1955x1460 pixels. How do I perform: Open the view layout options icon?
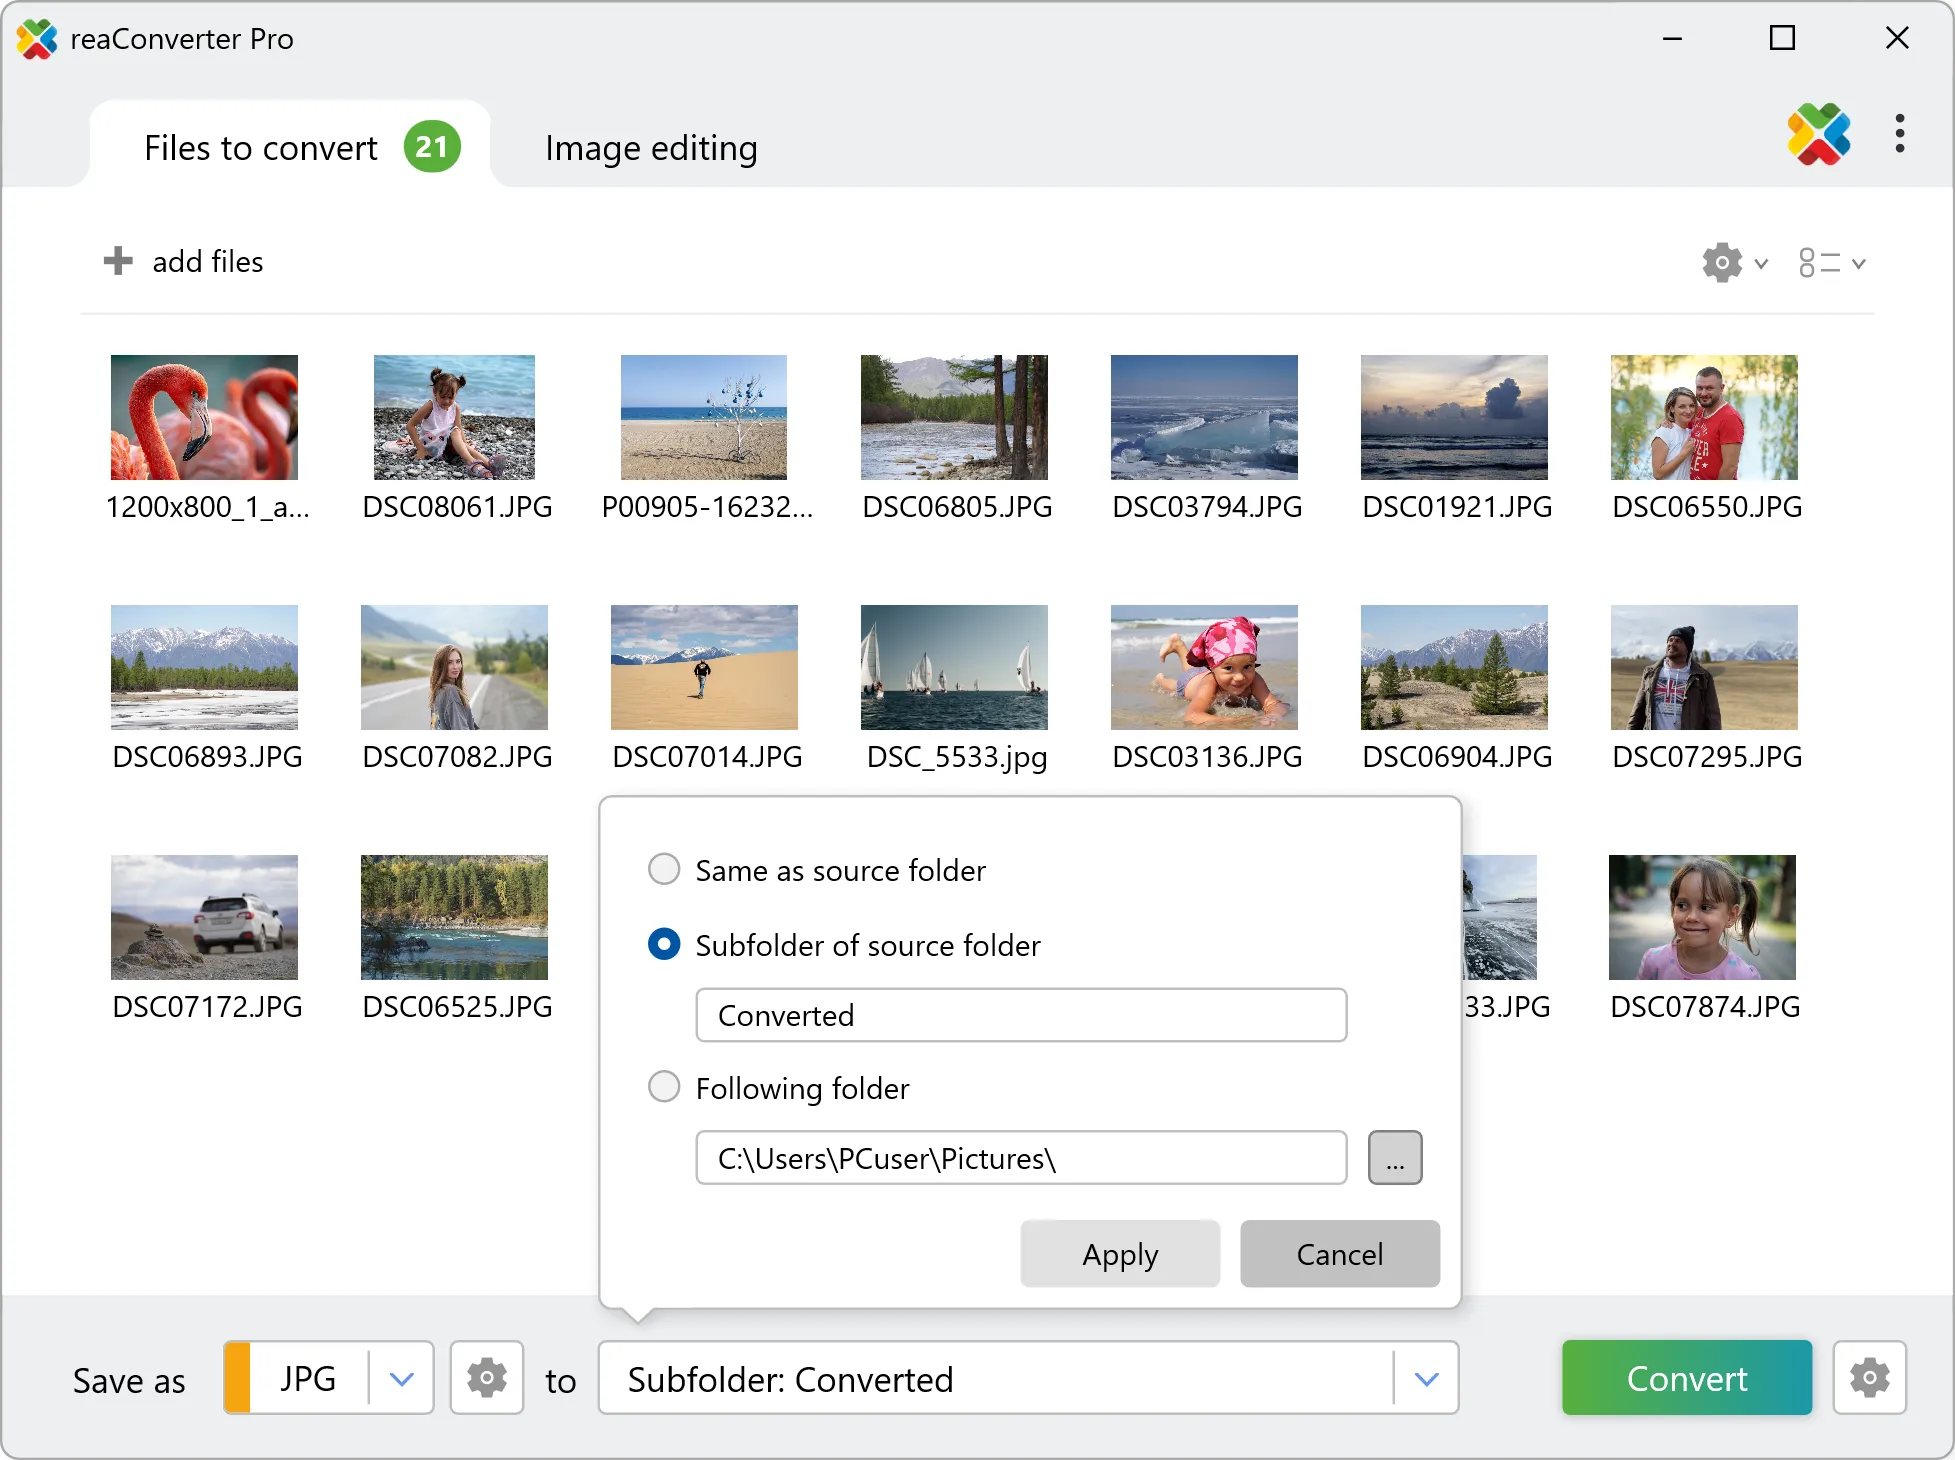[1820, 262]
